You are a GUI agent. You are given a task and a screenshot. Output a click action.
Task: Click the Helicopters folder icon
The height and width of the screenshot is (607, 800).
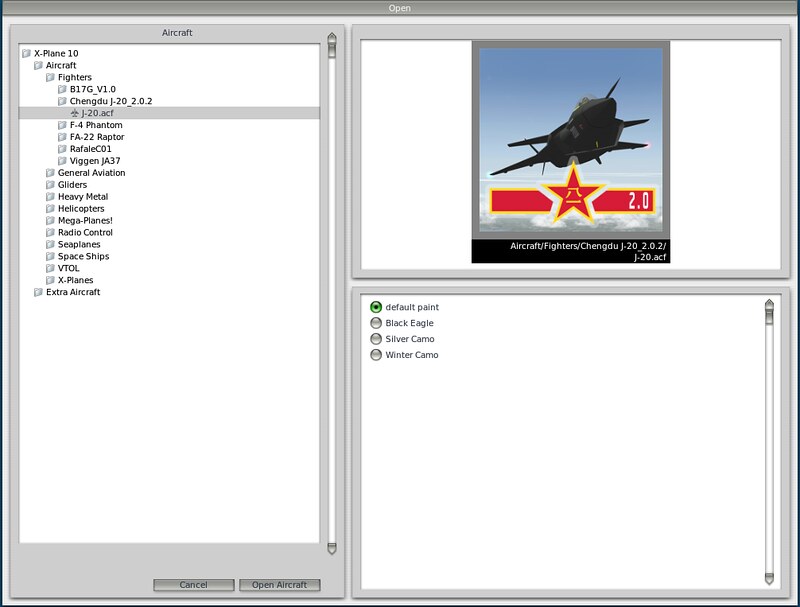[x=50, y=209]
